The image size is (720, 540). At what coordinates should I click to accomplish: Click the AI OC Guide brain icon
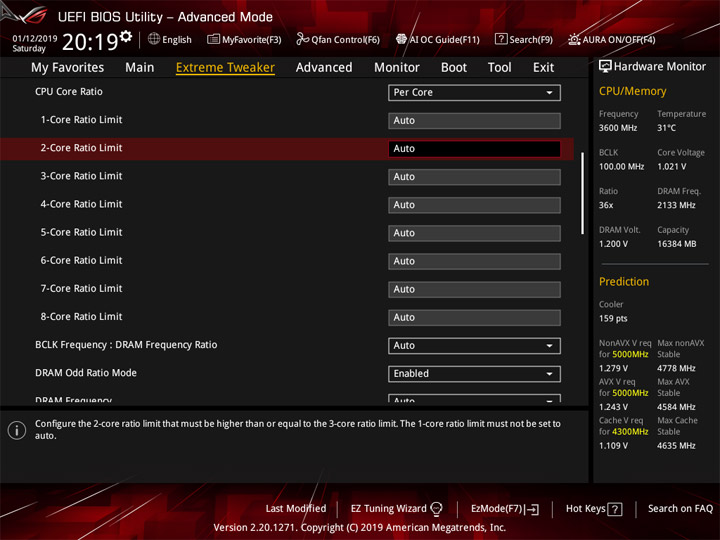pos(401,39)
